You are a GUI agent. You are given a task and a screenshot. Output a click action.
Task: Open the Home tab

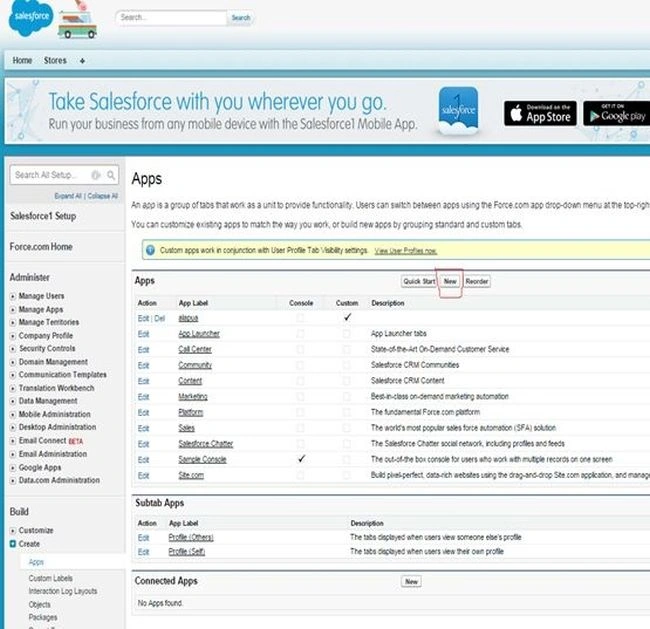(22, 61)
